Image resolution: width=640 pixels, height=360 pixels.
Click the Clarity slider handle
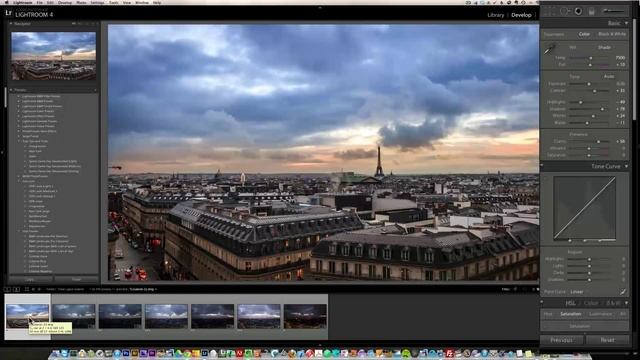point(598,141)
